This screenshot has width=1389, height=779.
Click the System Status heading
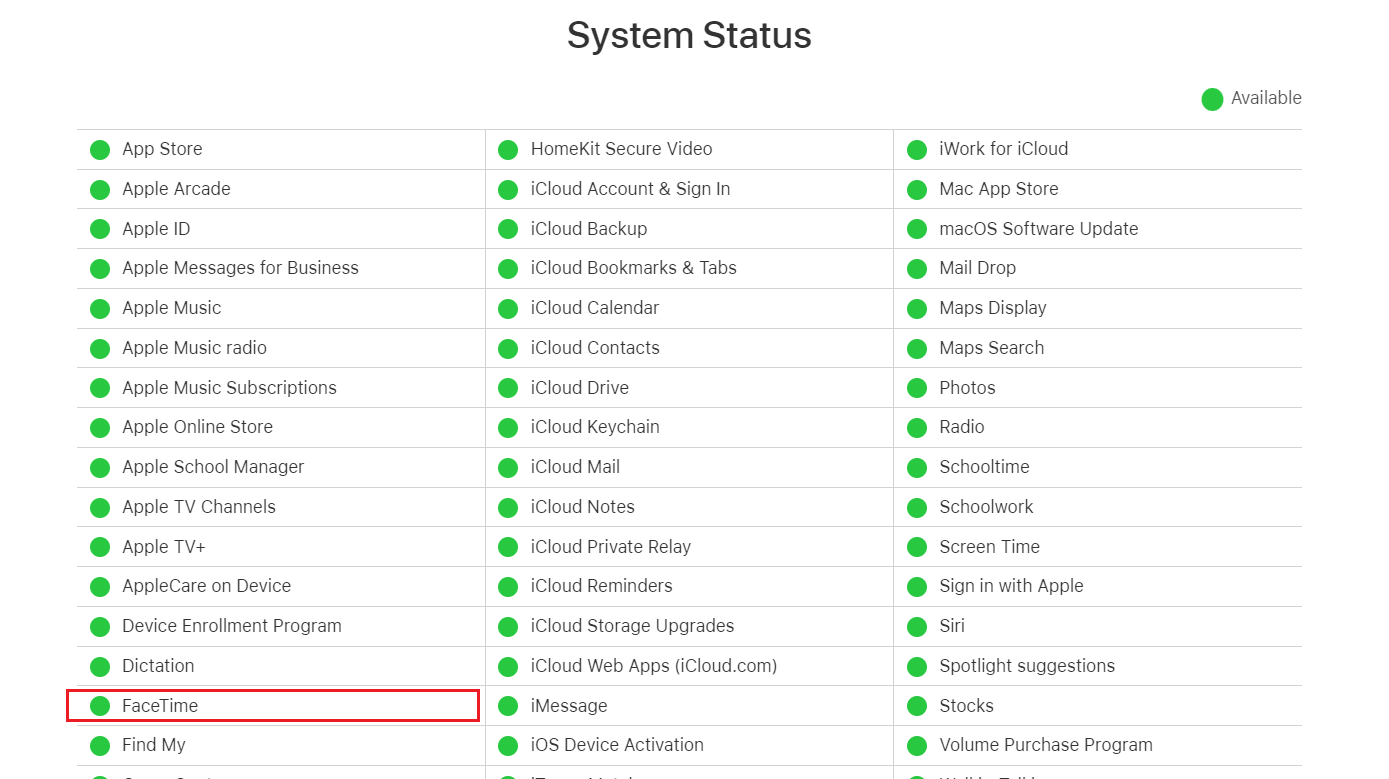tap(689, 36)
